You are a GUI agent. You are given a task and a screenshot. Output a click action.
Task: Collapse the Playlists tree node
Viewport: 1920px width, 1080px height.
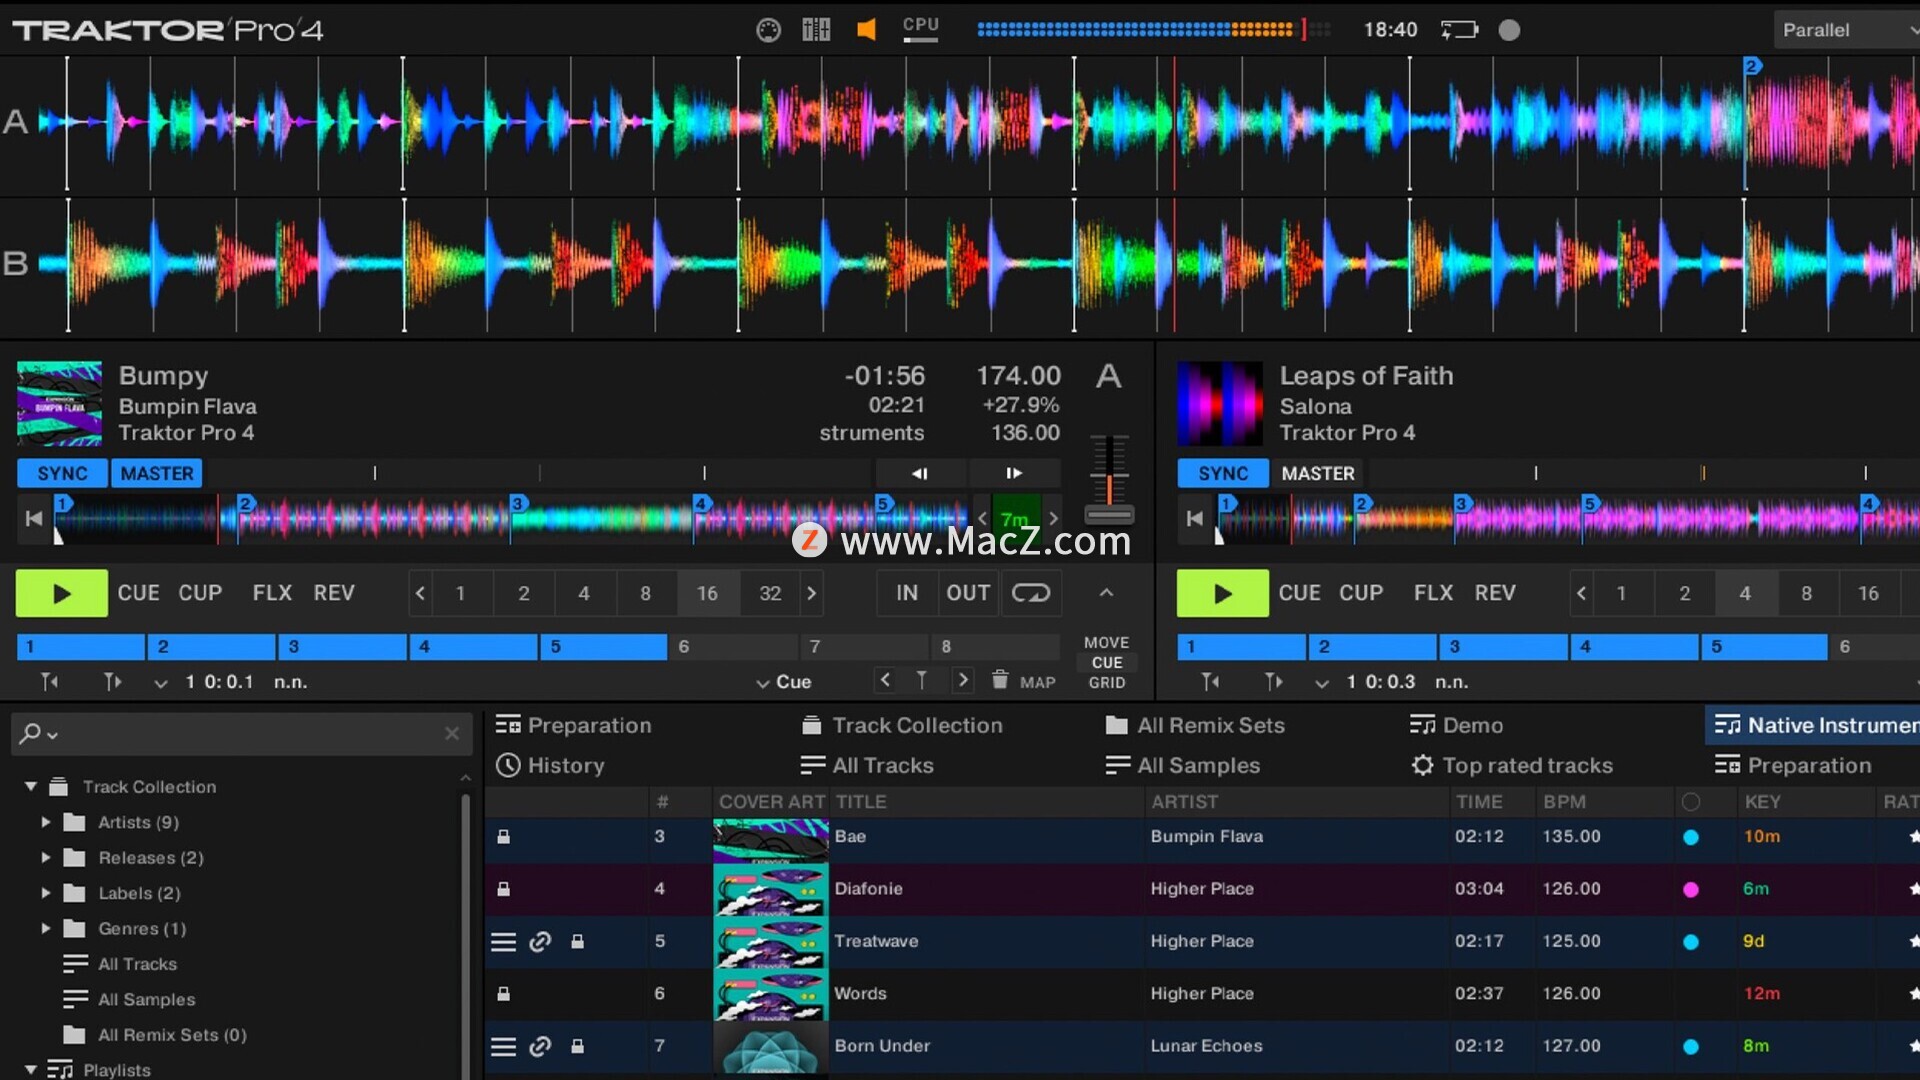click(31, 1070)
